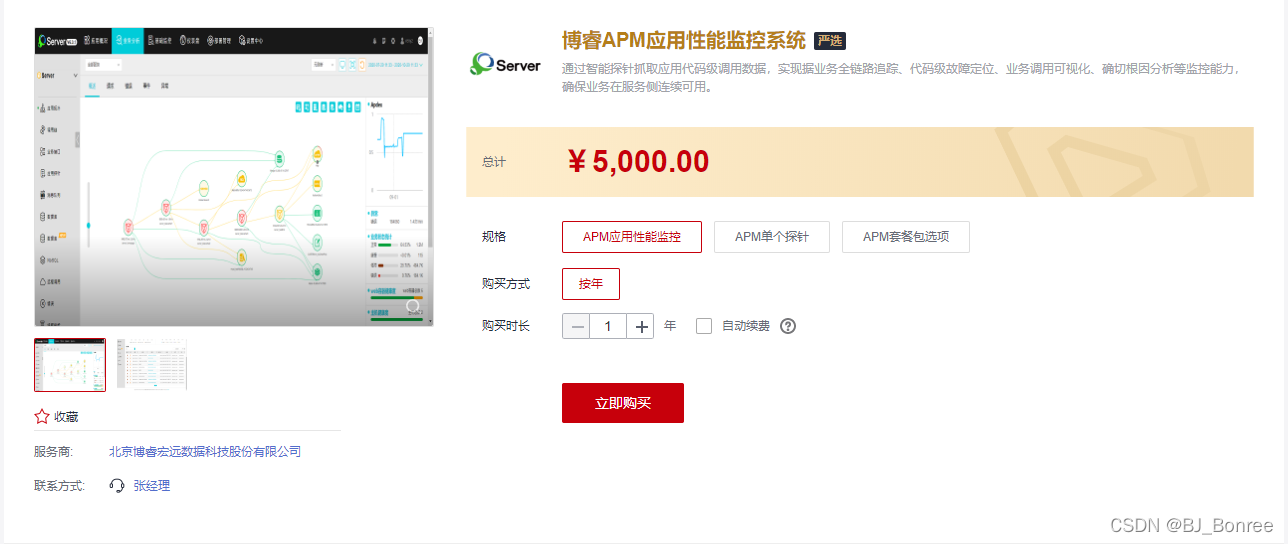The height and width of the screenshot is (544, 1288).
Task: Click the magnifier zoom icon on product image
Action: point(413,306)
